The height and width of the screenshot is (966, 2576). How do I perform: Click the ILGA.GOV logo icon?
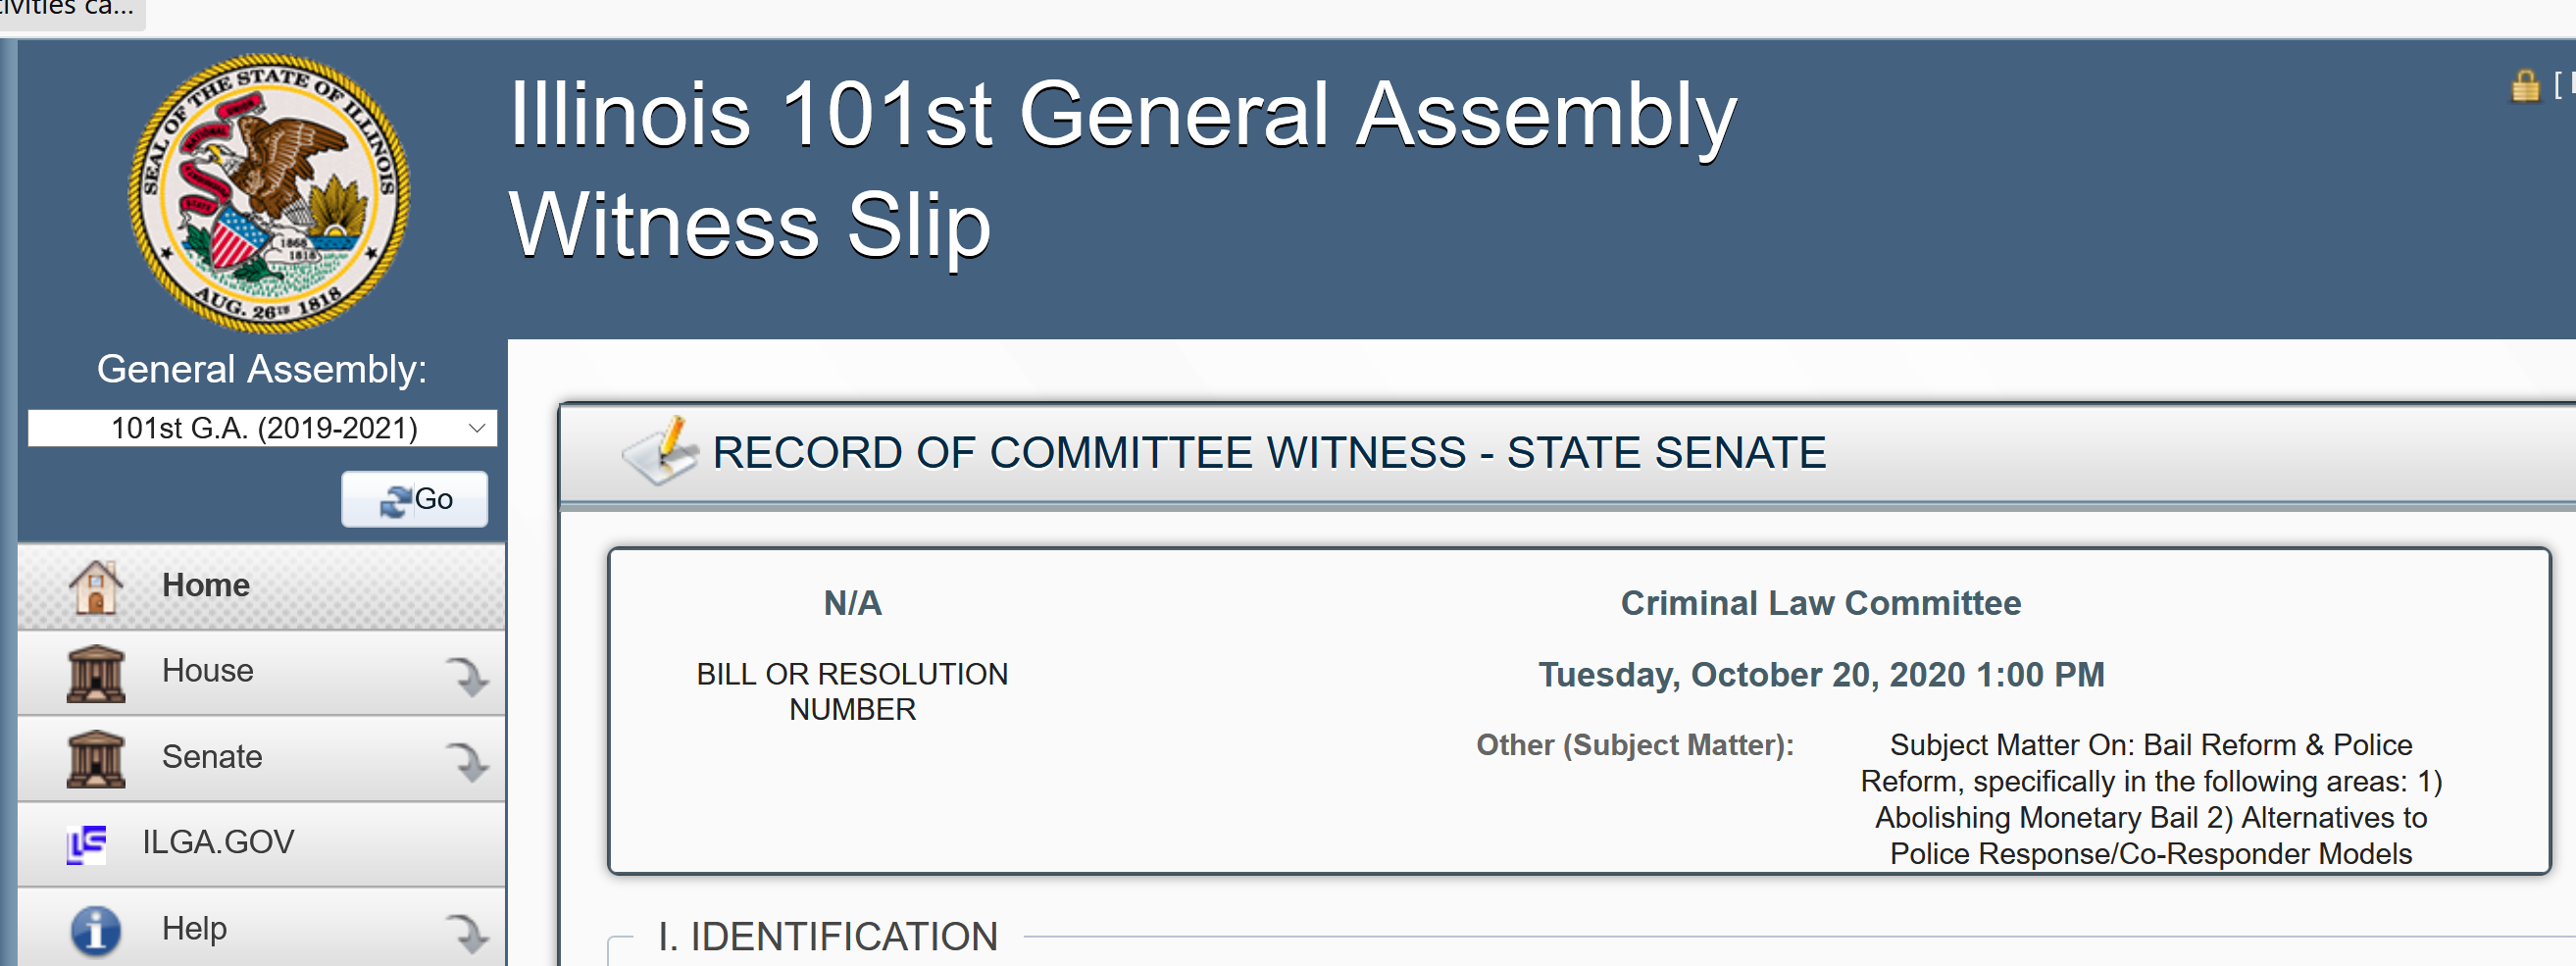tap(87, 843)
